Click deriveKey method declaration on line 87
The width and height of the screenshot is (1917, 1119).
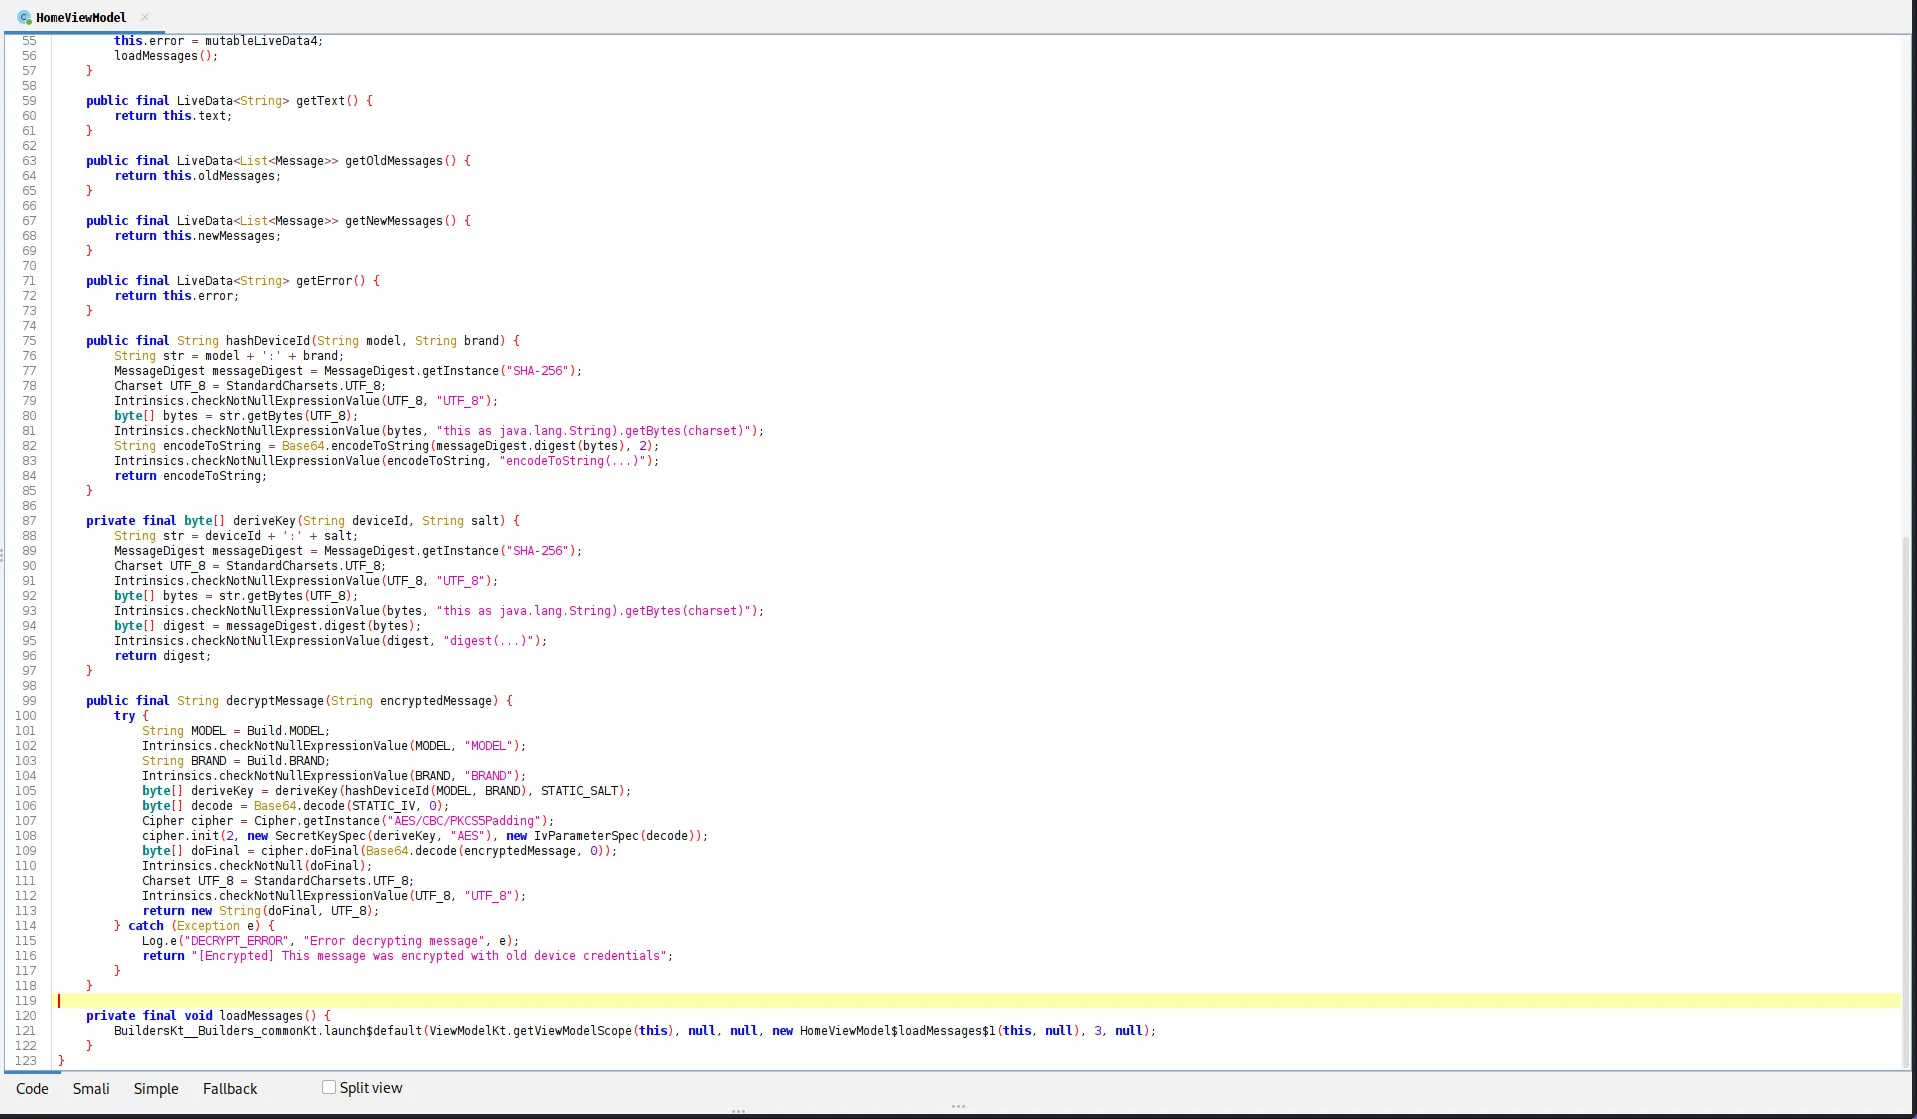264,521
